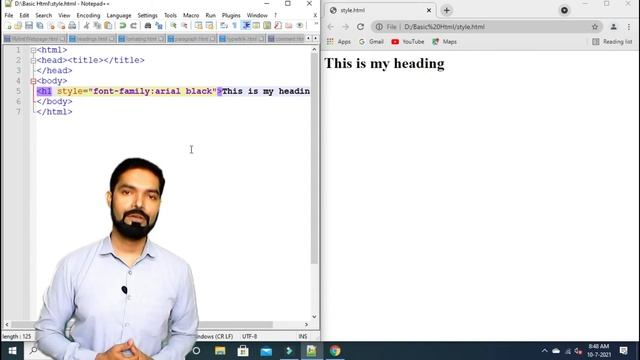Collapse the html tag fold marker on line 1
The height and width of the screenshot is (360, 640).
click(33, 50)
